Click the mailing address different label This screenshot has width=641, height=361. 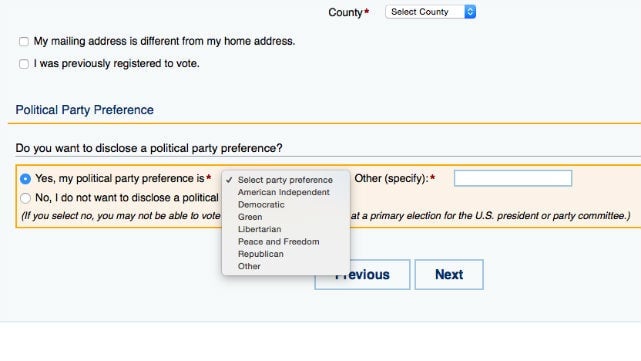164,41
